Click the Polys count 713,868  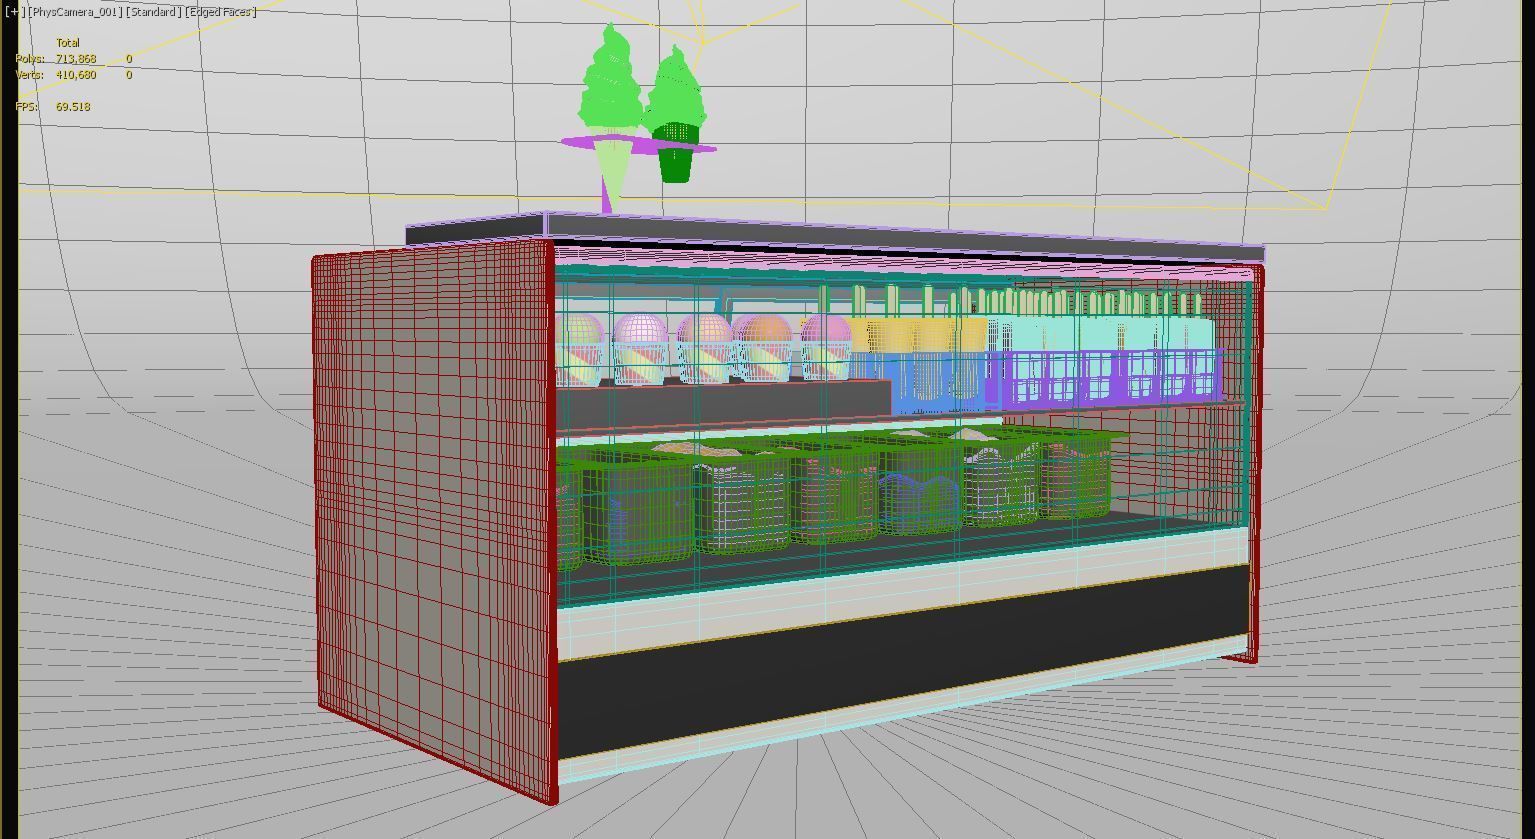[x=76, y=59]
